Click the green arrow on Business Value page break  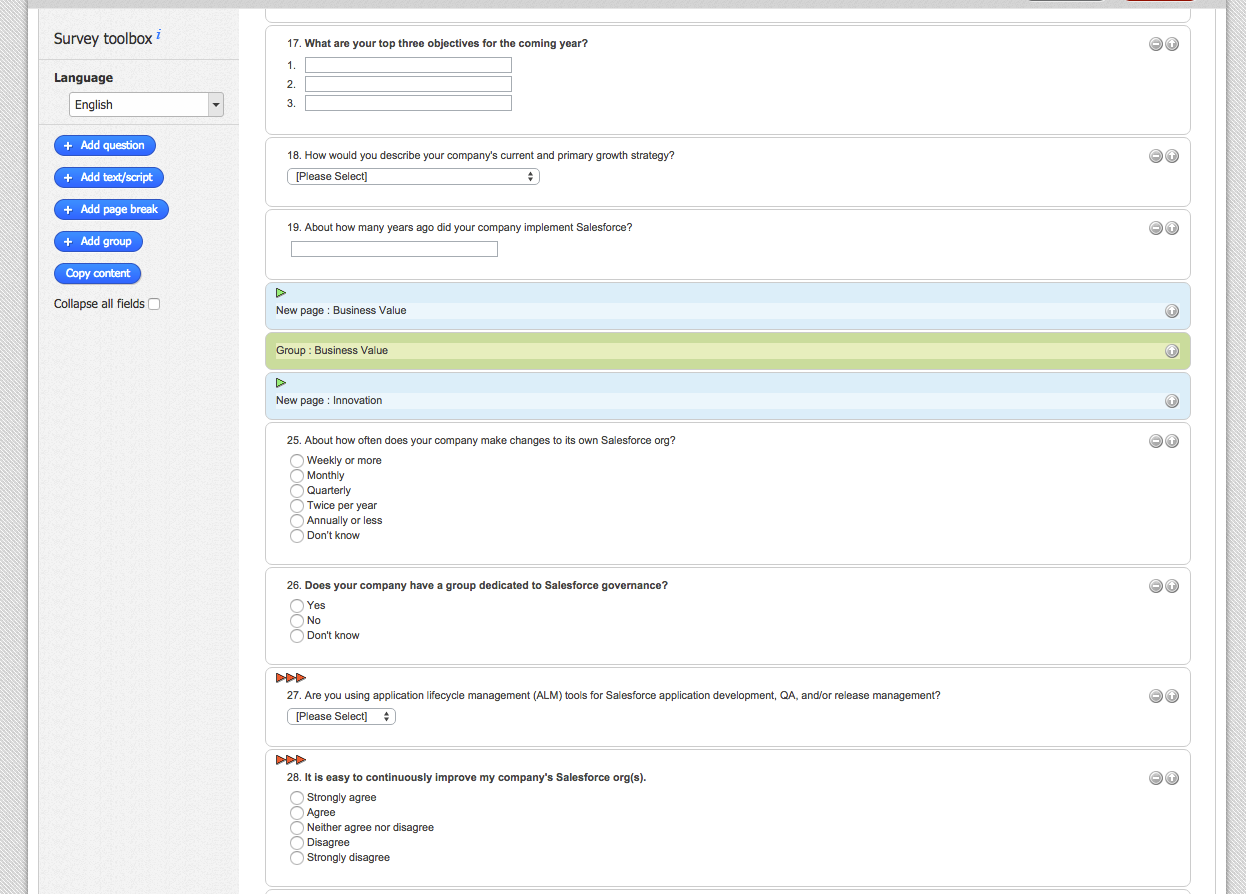pos(280,292)
